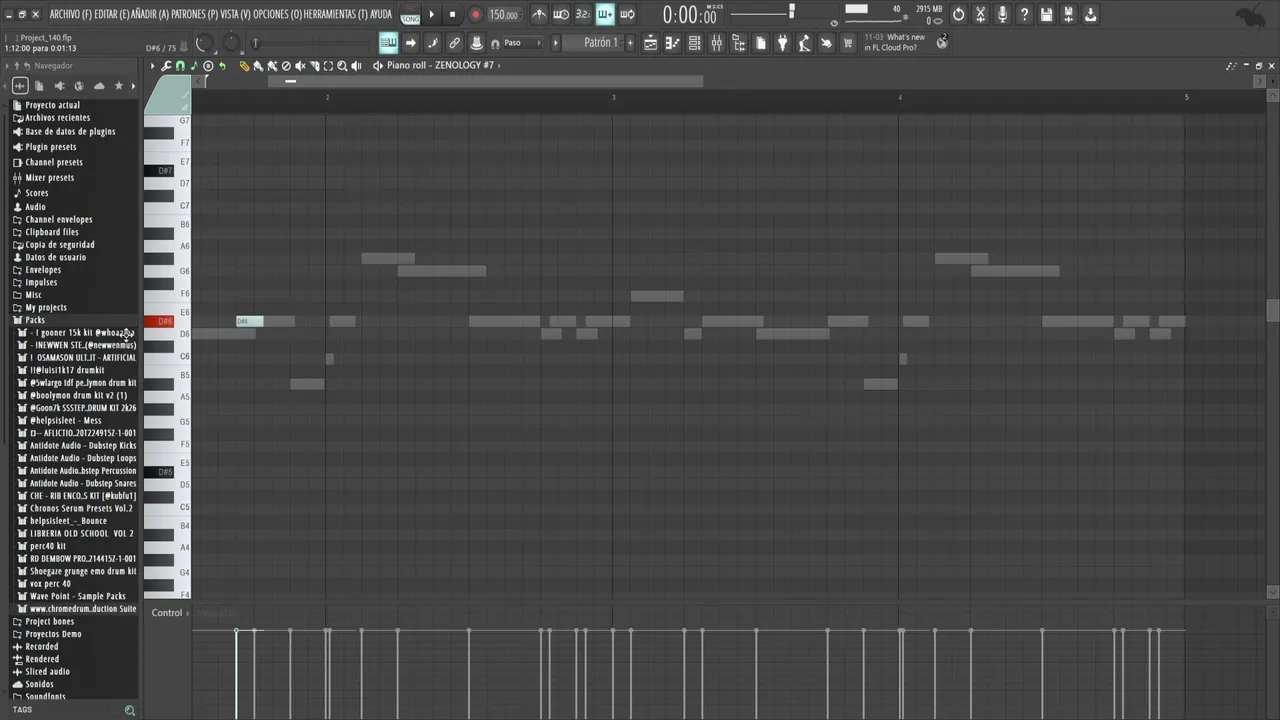Viewport: 1280px width, 720px height.
Task: Open the piano roll wrench tools menu
Action: coord(166,66)
